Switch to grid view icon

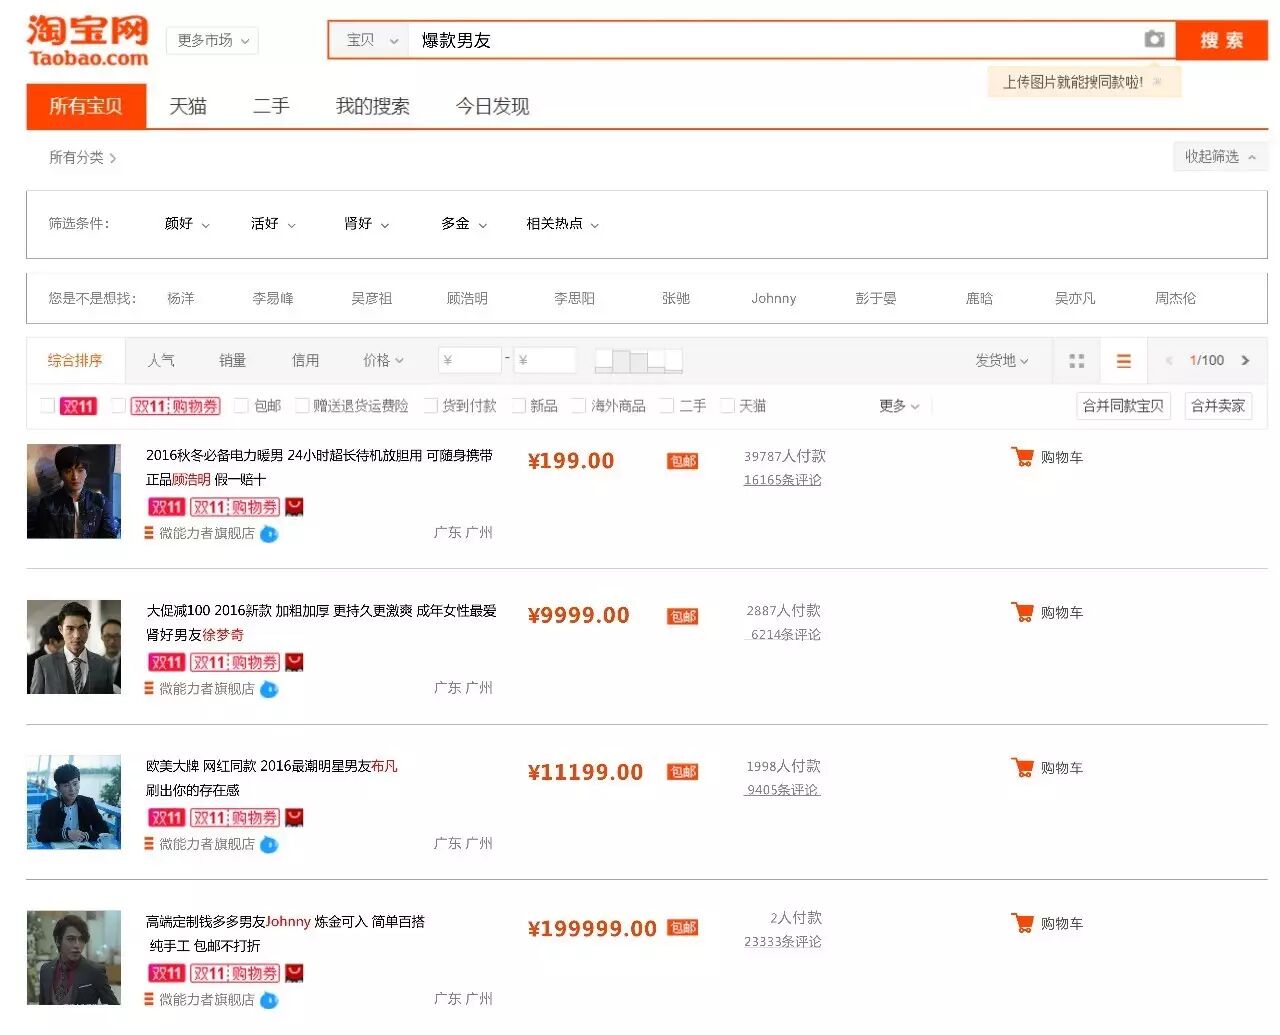coord(1077,361)
